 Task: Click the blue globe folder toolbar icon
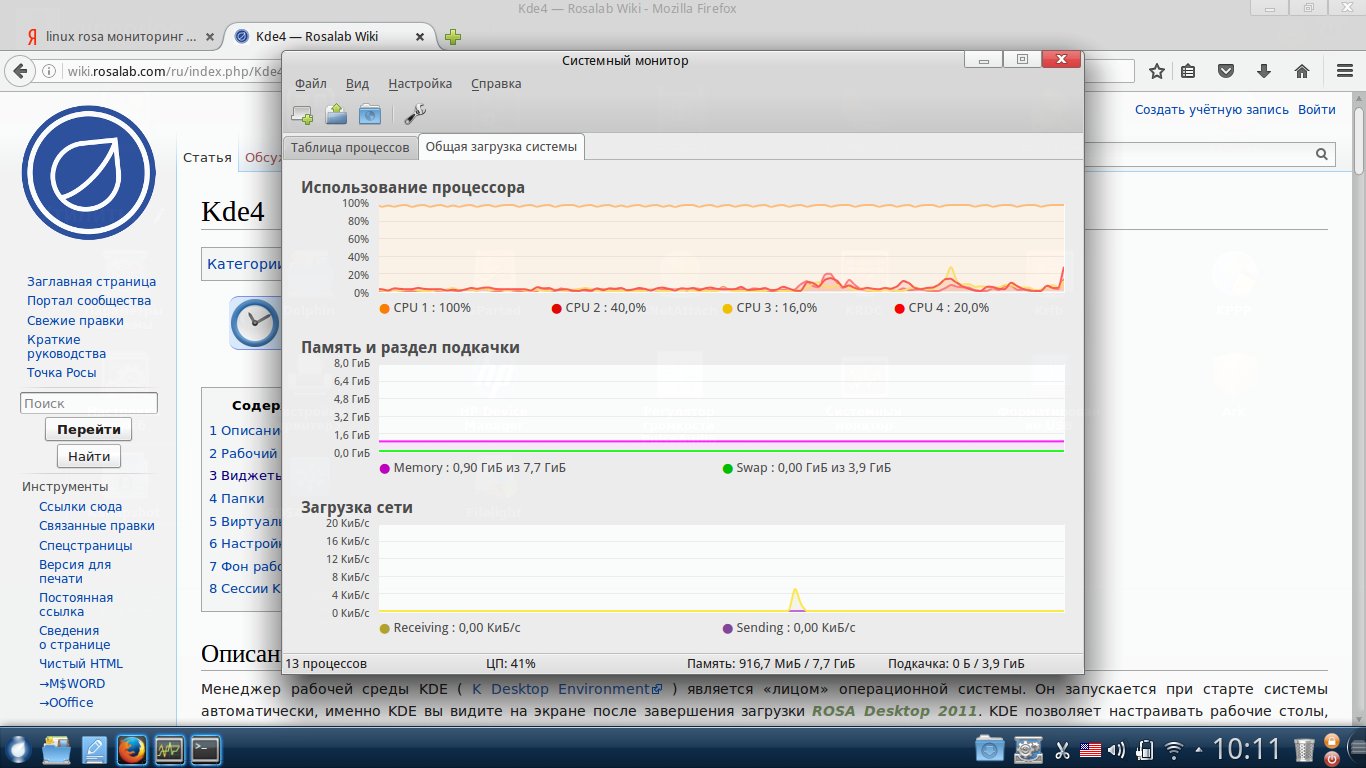[370, 114]
